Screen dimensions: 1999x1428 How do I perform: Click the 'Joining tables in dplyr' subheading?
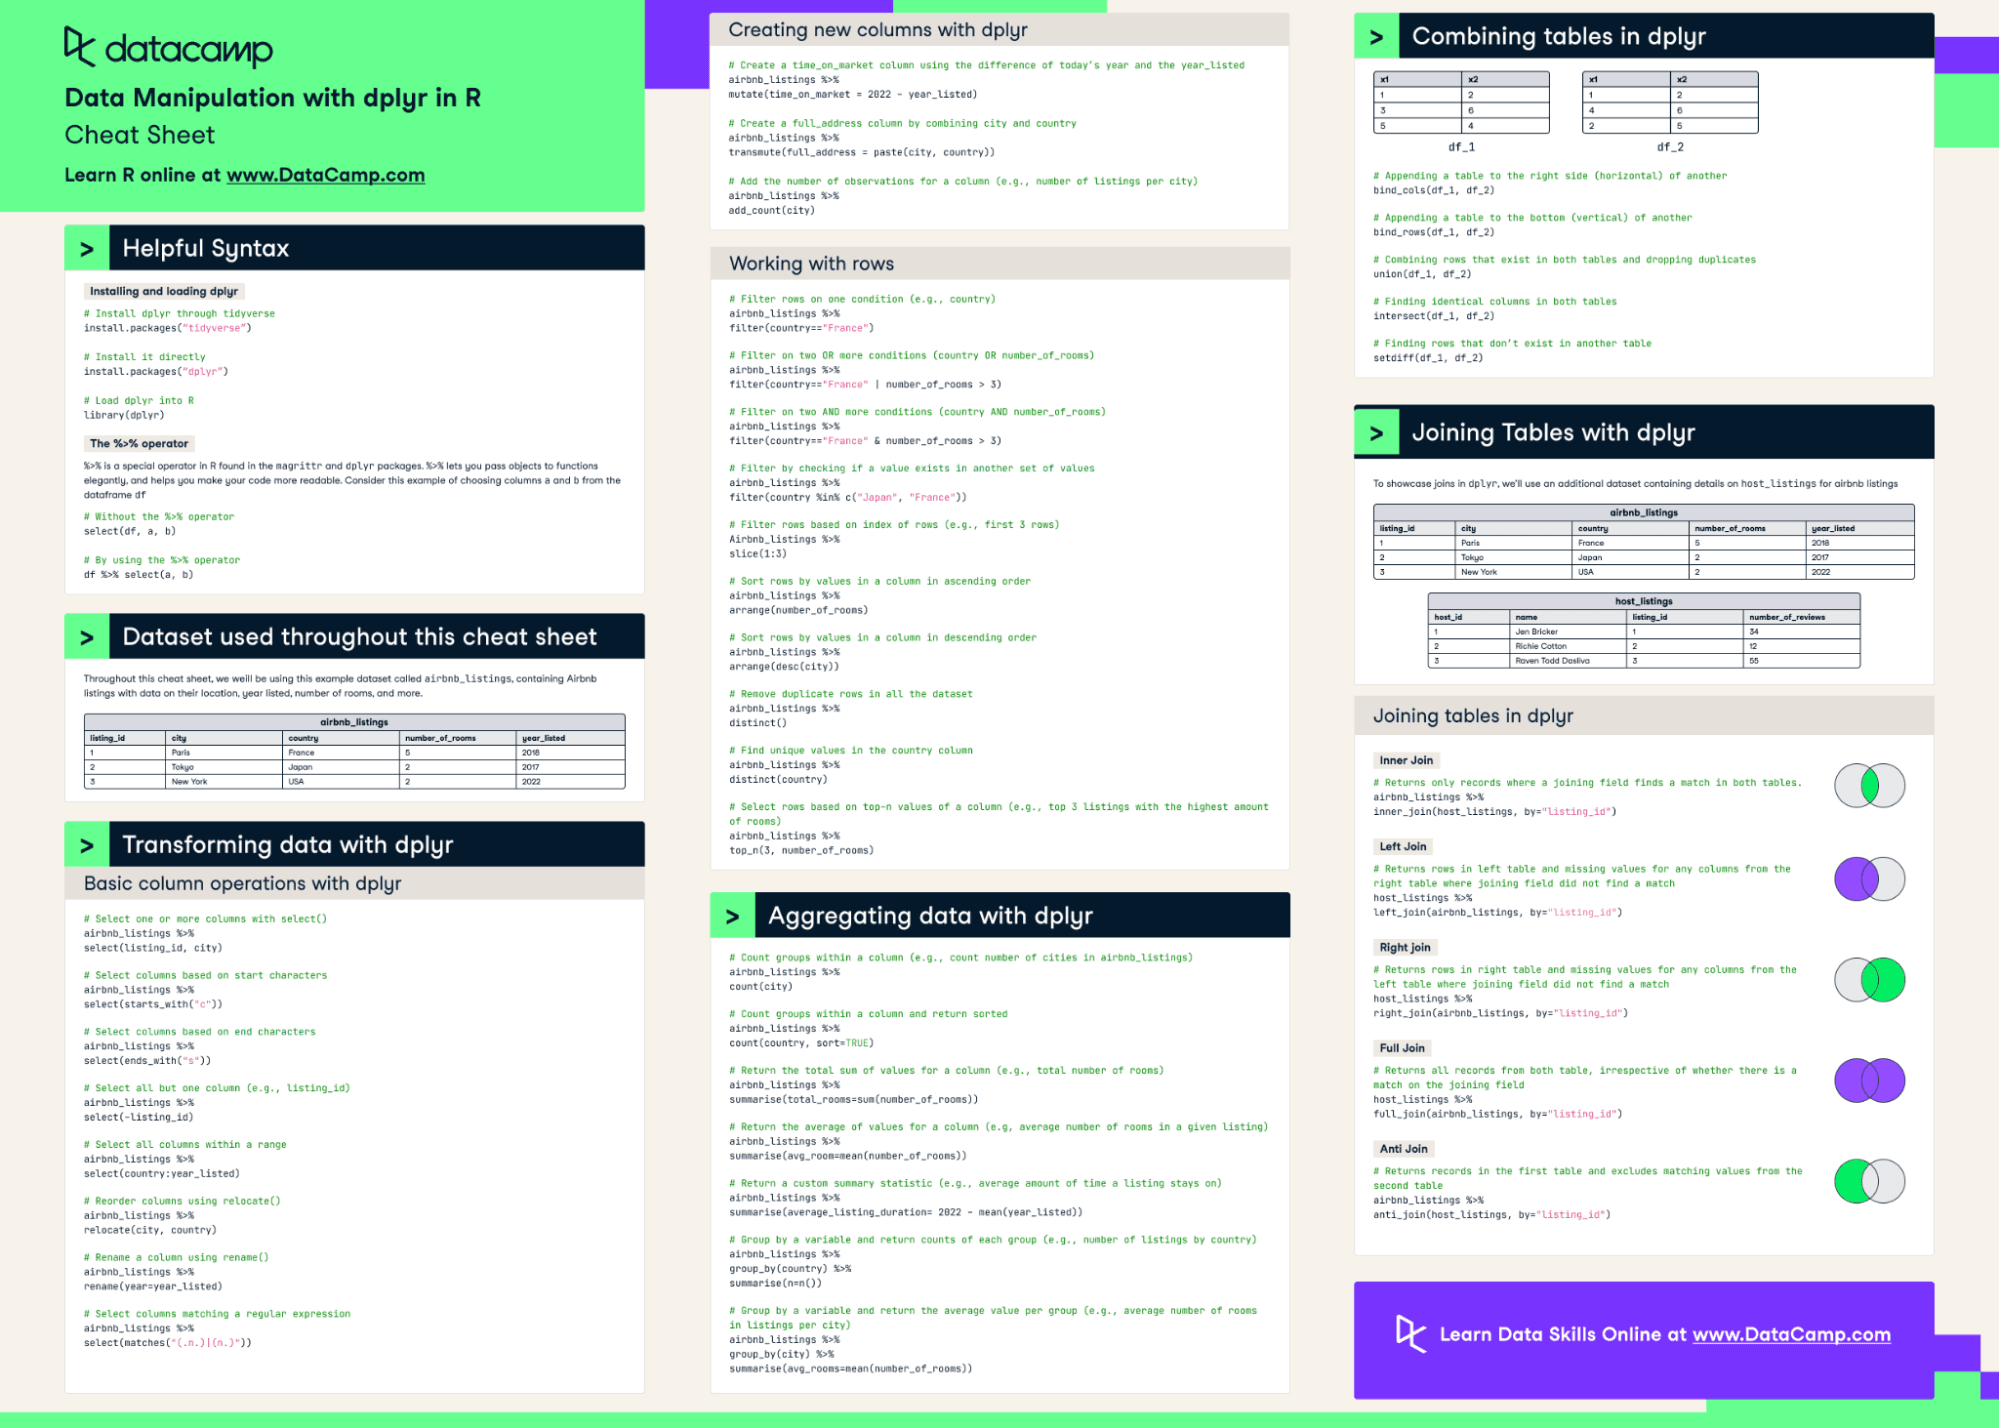(1473, 716)
